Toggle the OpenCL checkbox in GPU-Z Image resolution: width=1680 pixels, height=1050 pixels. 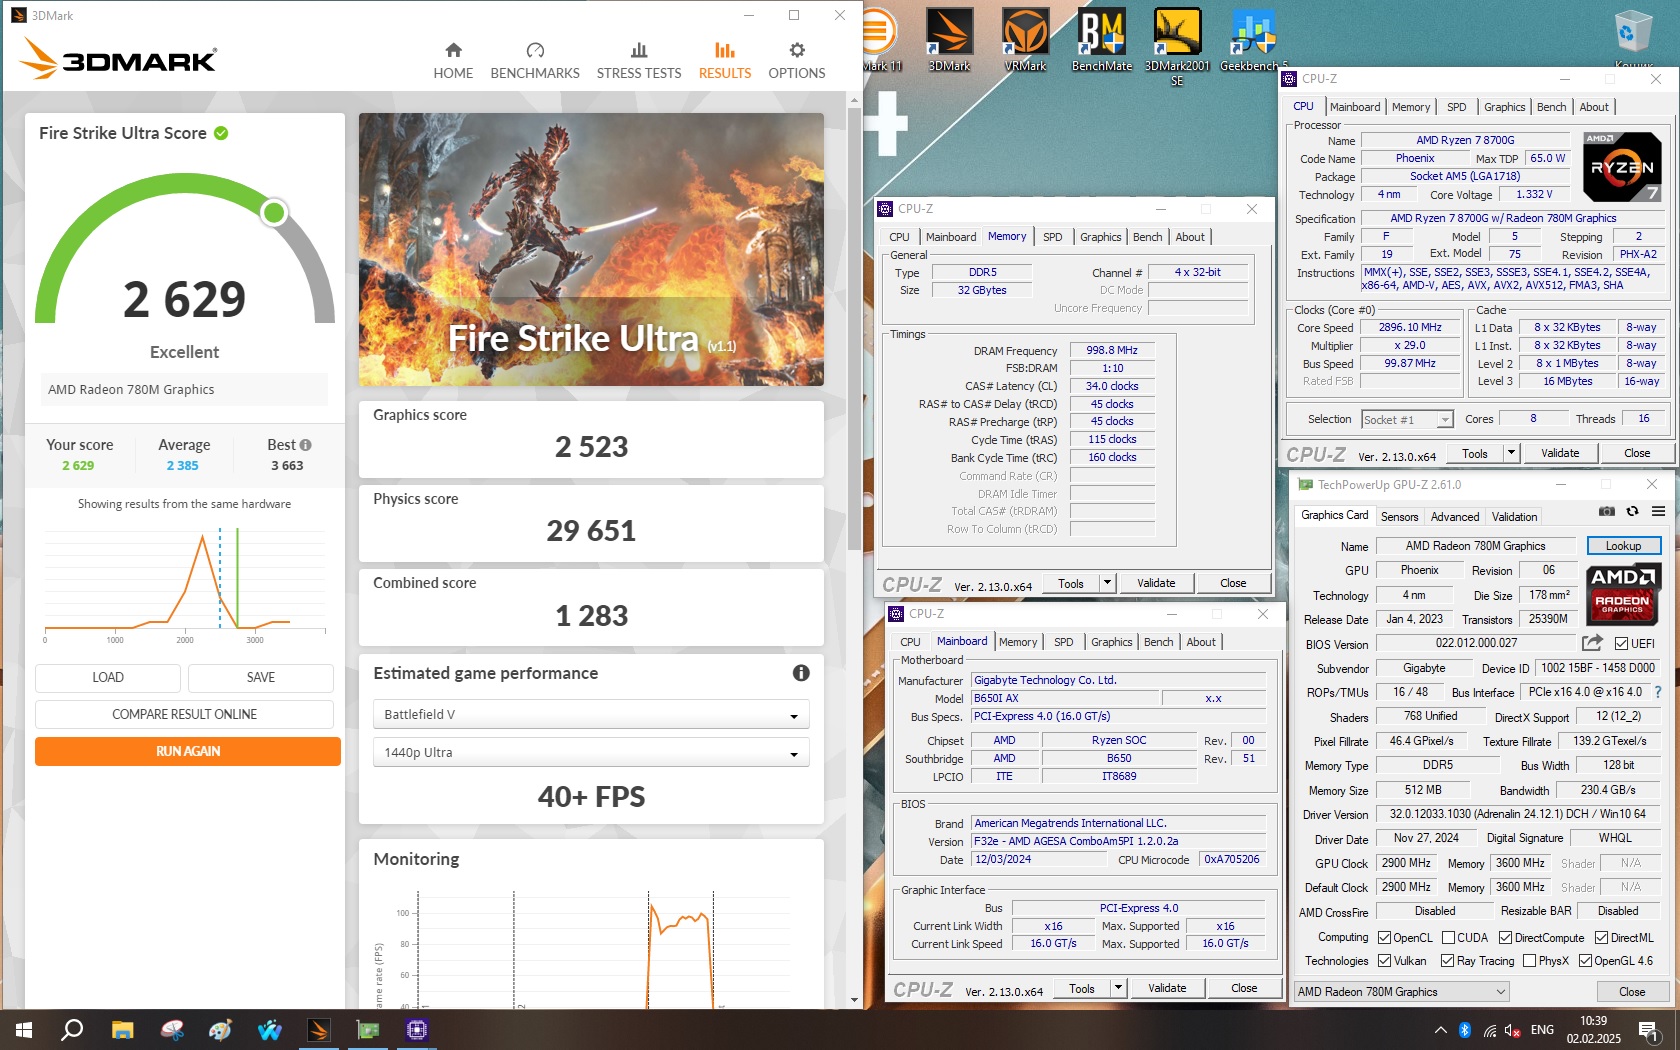click(x=1385, y=938)
